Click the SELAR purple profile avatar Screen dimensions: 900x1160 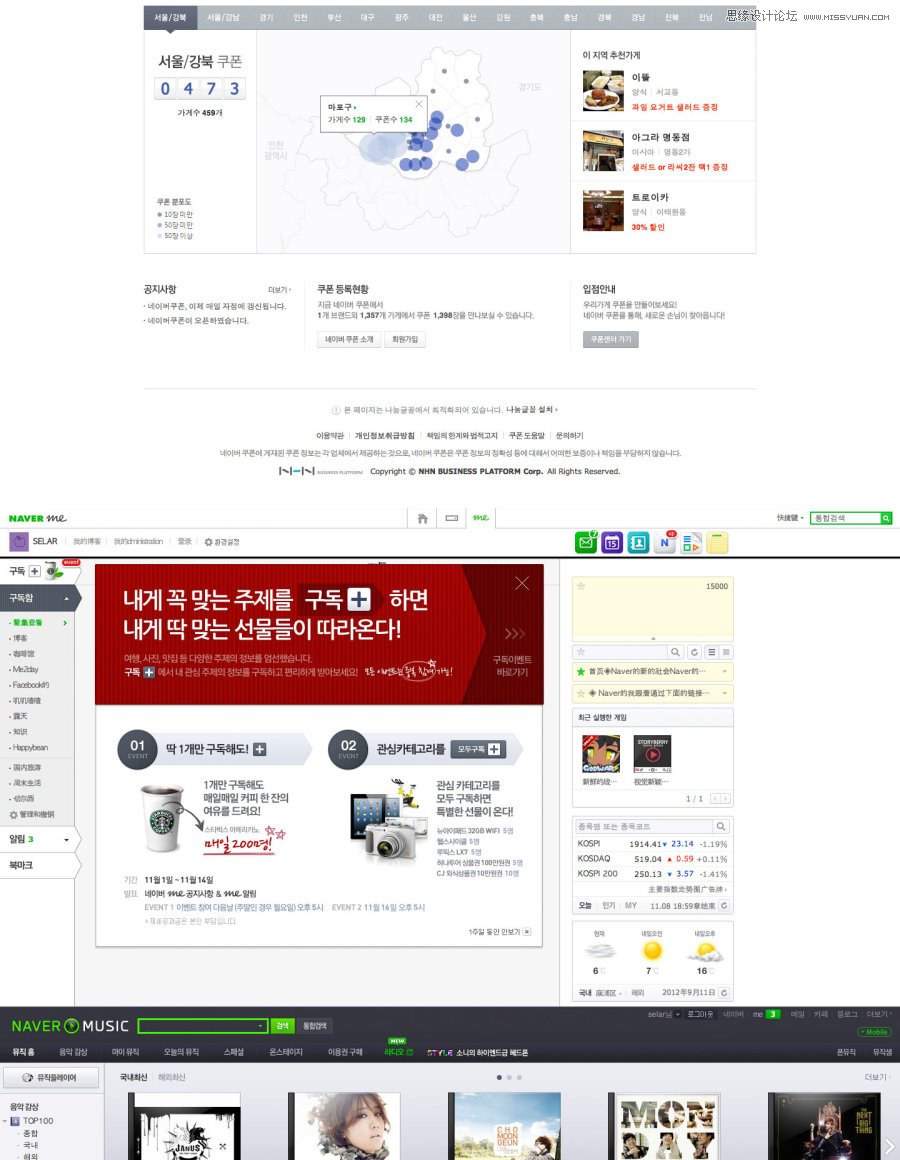pyautogui.click(x=19, y=542)
